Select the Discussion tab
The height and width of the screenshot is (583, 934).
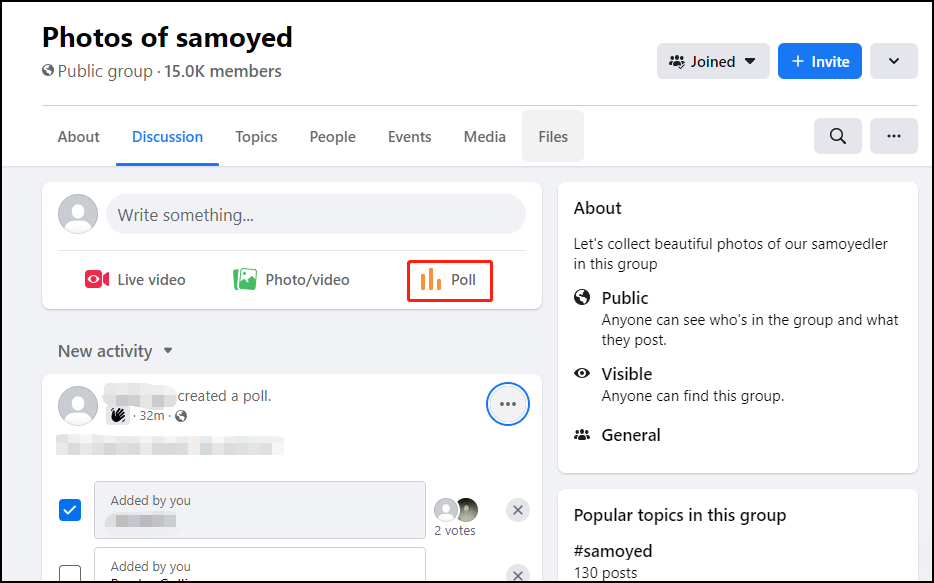pyautogui.click(x=167, y=136)
